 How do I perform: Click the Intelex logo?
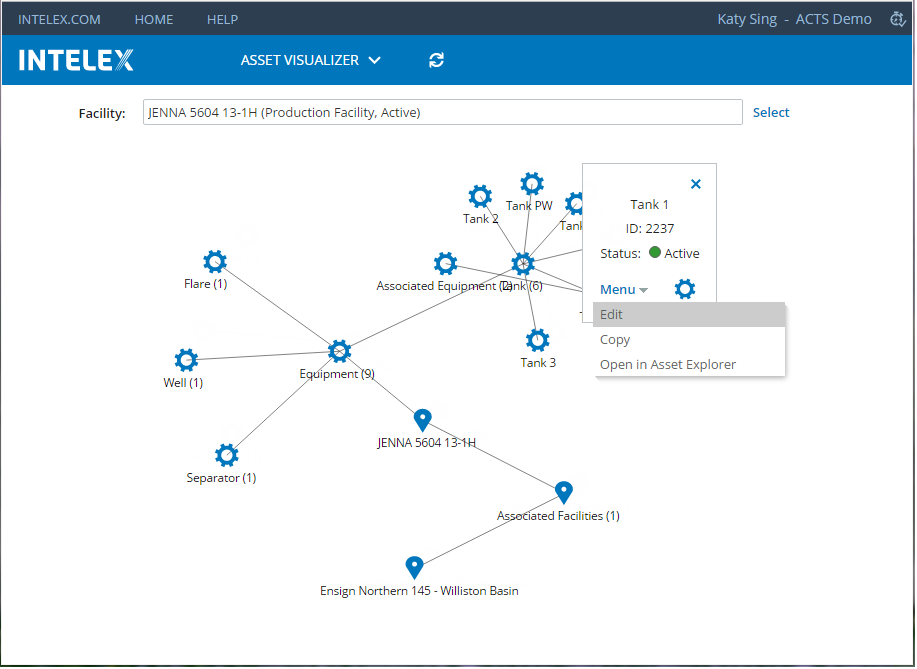pyautogui.click(x=76, y=60)
